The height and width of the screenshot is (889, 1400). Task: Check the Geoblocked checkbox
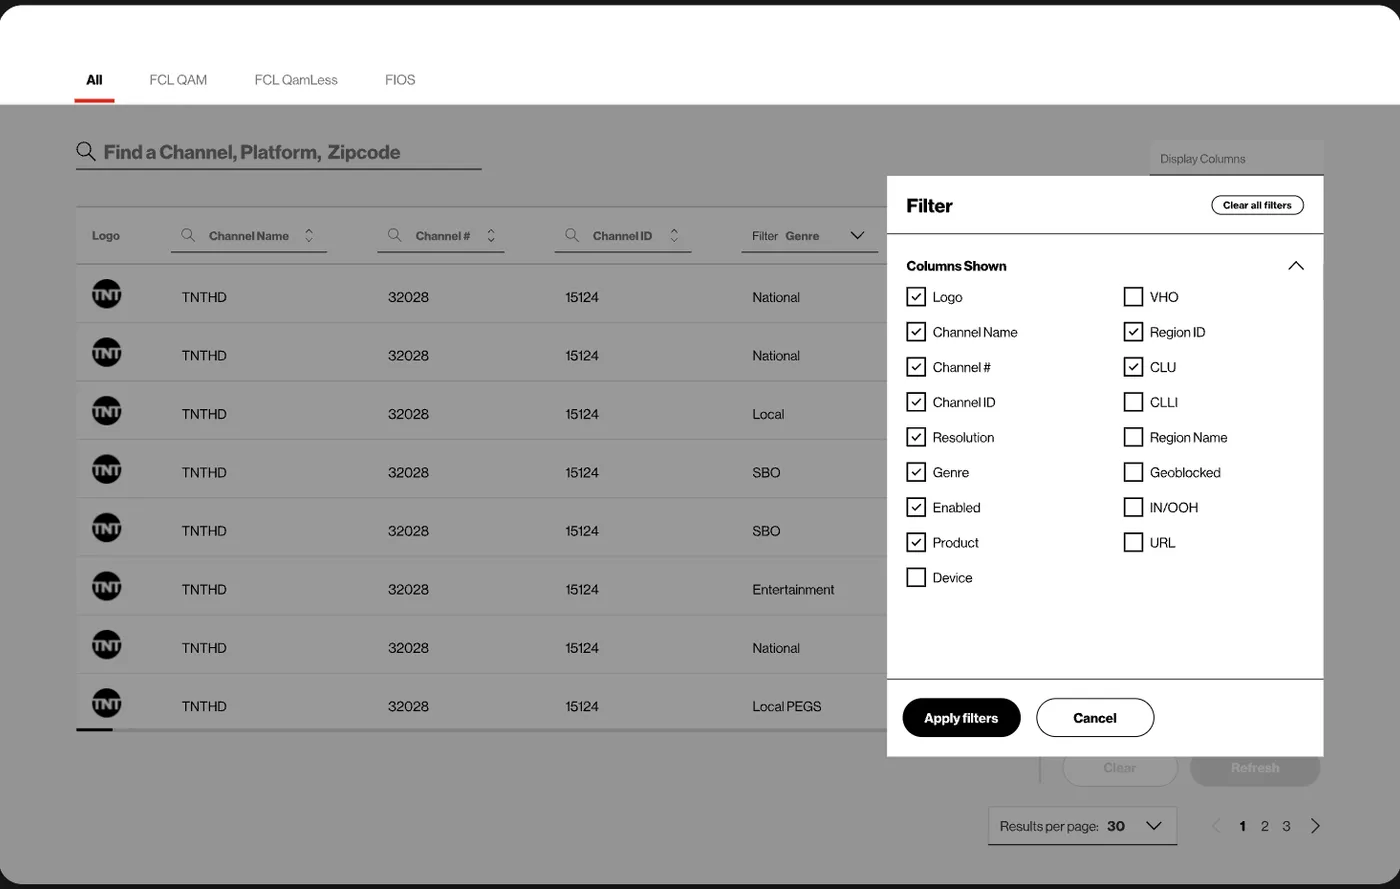coord(1133,472)
